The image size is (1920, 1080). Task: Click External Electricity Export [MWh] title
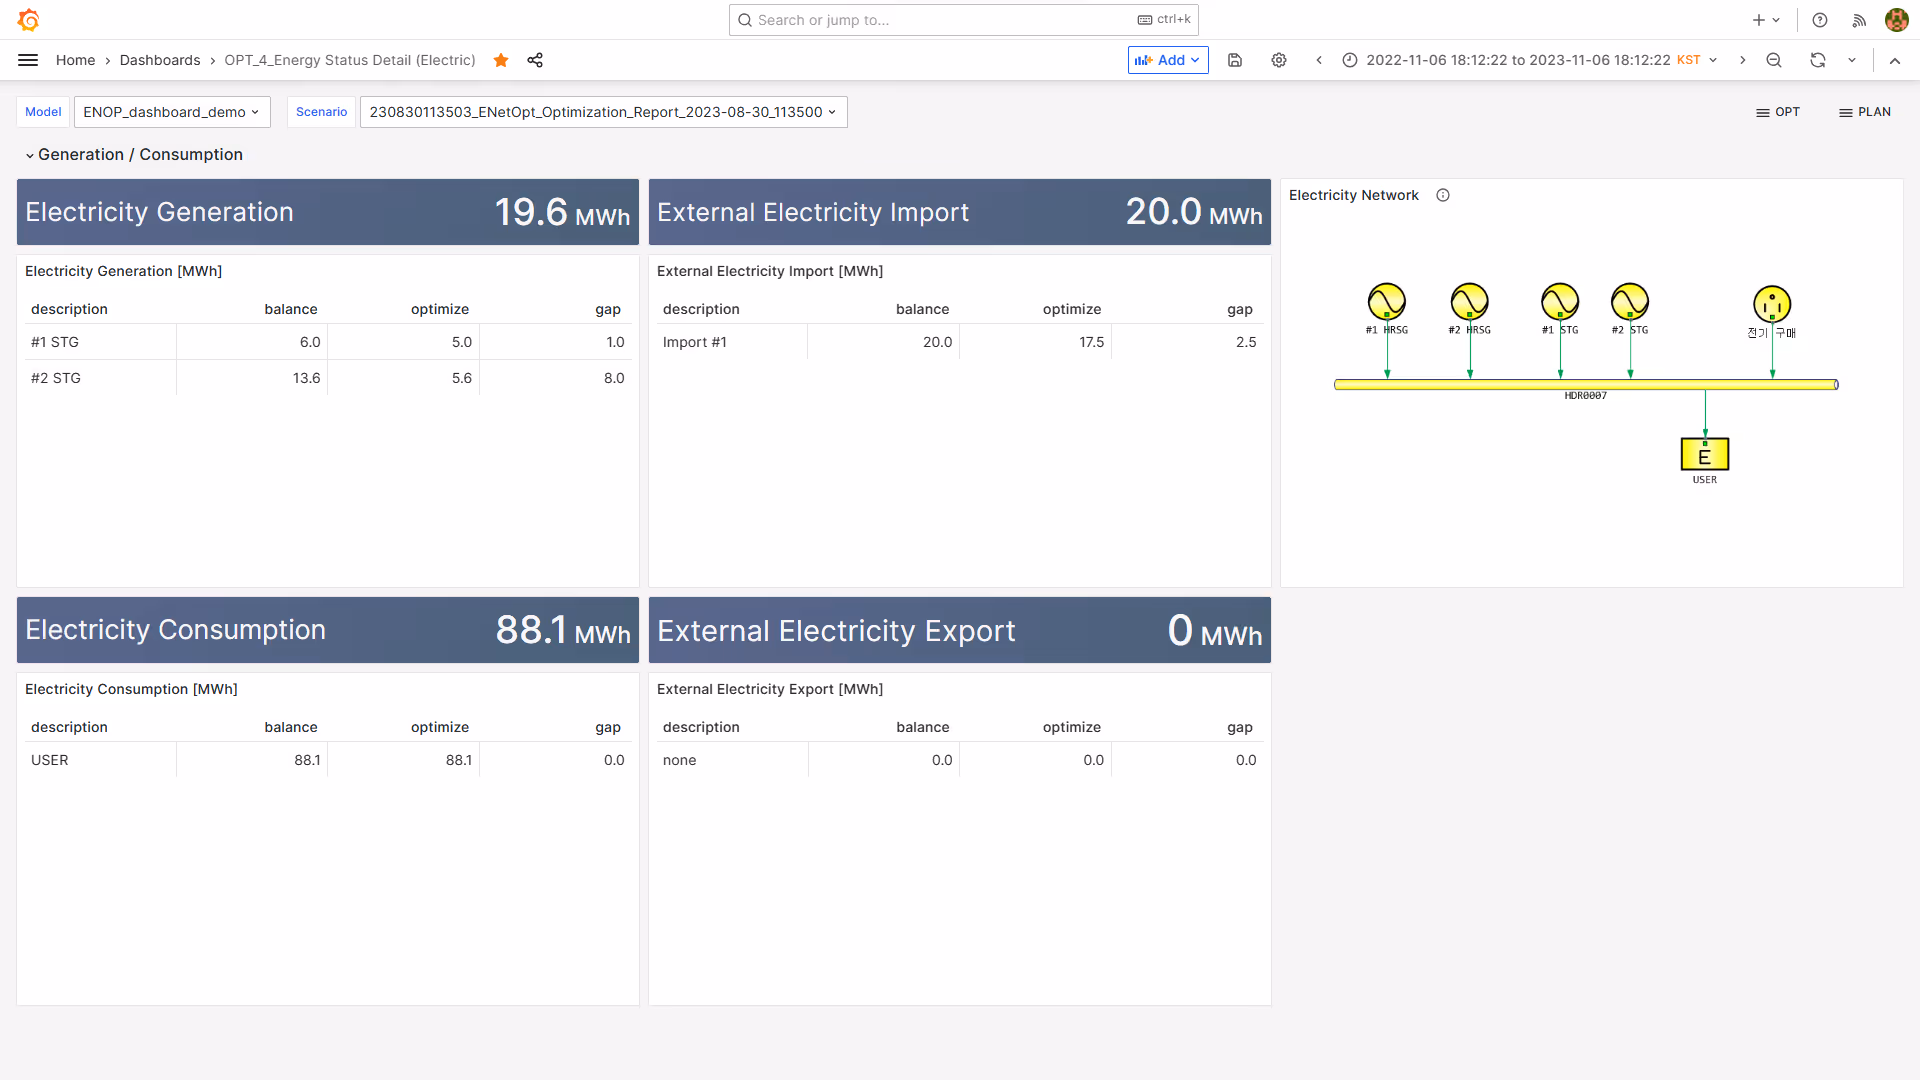coord(770,689)
